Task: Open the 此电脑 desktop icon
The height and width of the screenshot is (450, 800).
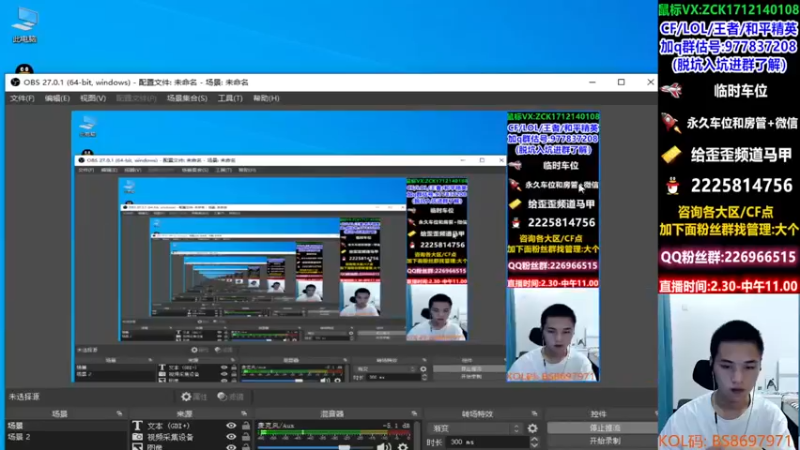Action: click(24, 24)
